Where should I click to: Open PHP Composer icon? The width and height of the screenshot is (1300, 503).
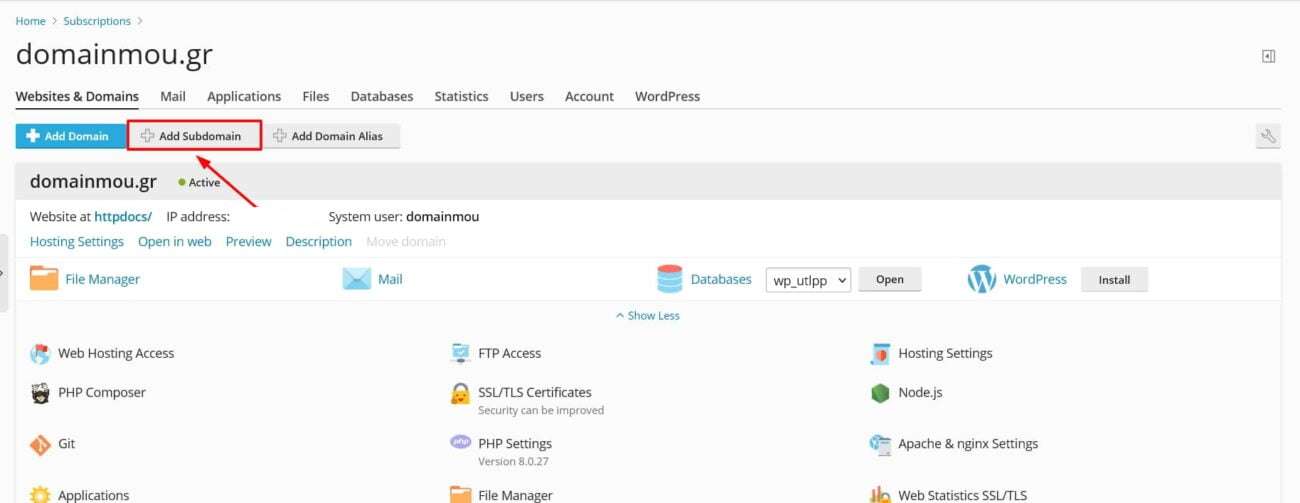coord(40,393)
